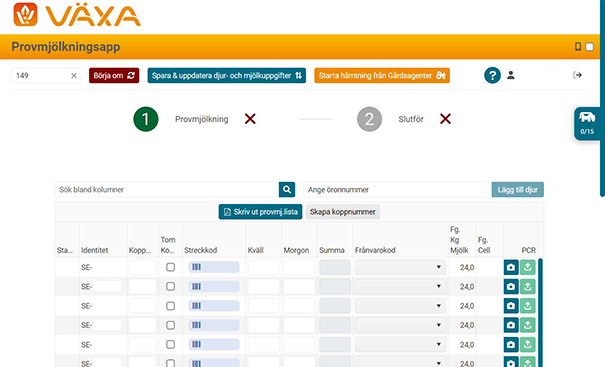Click the Börja om button
The height and width of the screenshot is (367, 605).
[x=114, y=76]
